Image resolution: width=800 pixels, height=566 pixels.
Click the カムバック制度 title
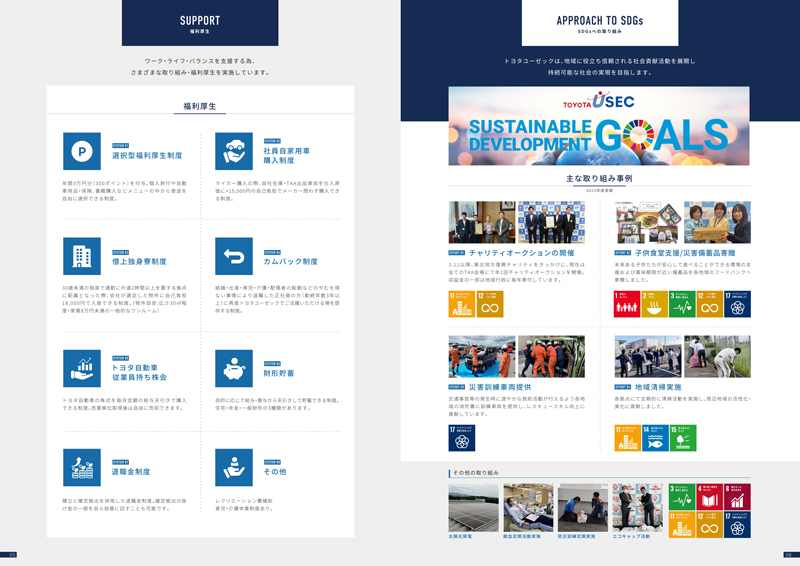point(291,261)
